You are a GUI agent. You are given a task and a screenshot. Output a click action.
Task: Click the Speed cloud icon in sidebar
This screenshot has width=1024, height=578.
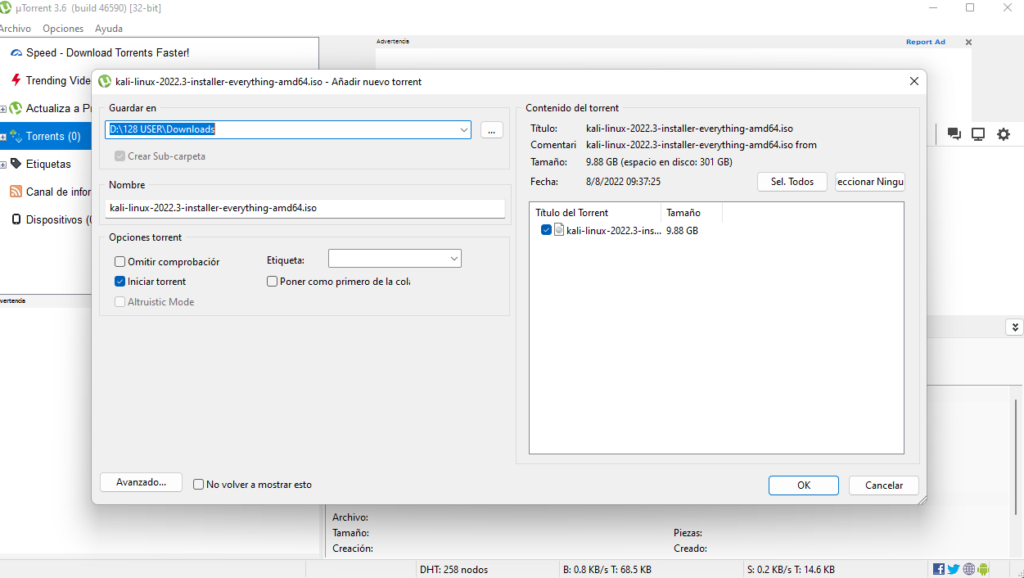pos(16,53)
